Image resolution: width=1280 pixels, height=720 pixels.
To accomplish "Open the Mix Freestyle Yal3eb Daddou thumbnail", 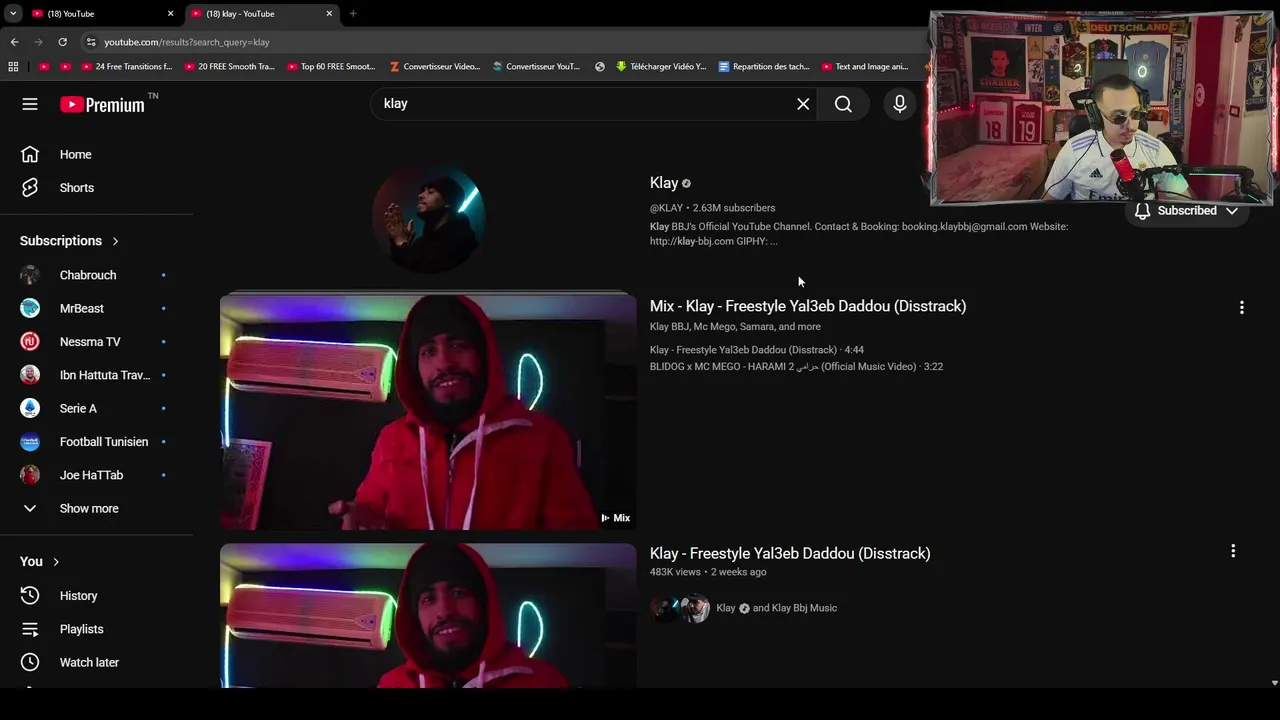I will point(428,411).
